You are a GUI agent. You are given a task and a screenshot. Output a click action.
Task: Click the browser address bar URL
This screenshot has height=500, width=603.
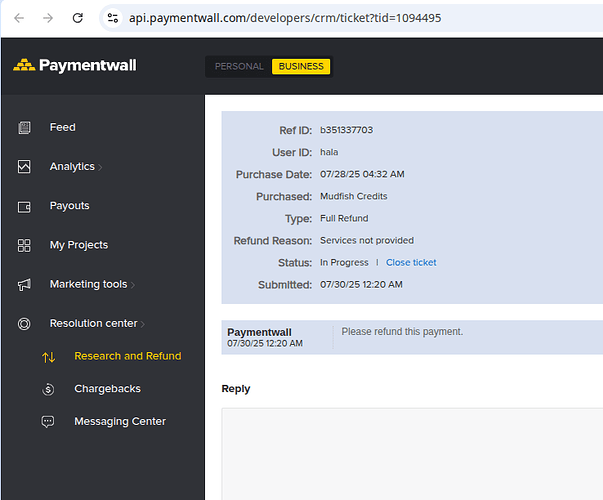(x=285, y=18)
